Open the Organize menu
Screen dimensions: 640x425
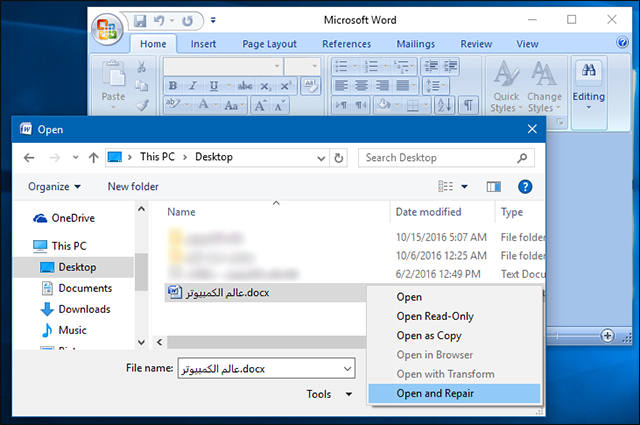[54, 187]
